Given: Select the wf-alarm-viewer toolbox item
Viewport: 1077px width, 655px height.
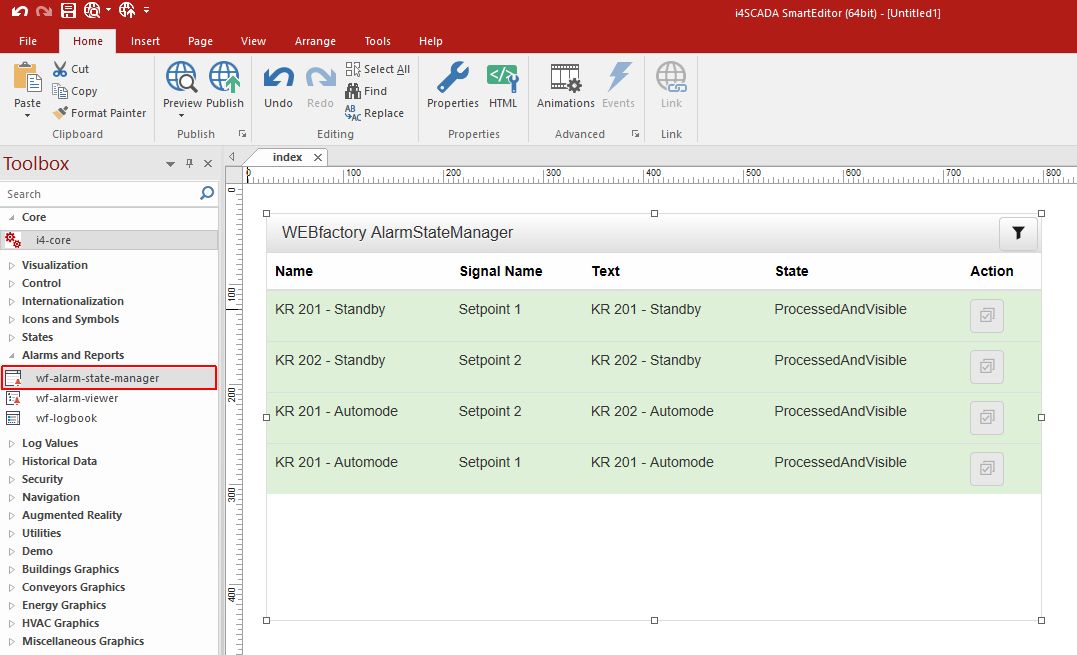Looking at the screenshot, I should pyautogui.click(x=109, y=398).
